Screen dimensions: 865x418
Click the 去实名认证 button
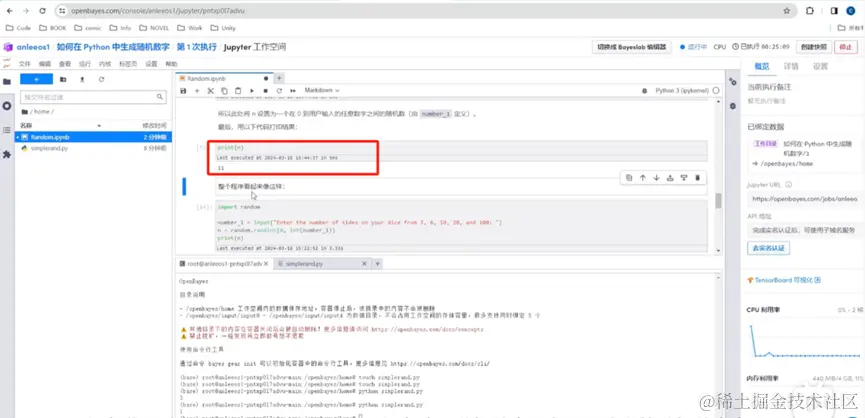(768, 248)
